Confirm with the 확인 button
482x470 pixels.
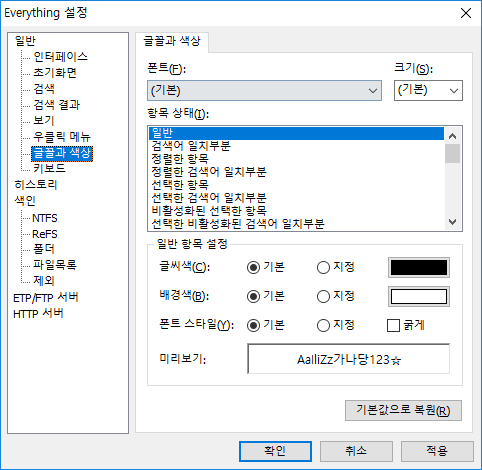point(275,451)
